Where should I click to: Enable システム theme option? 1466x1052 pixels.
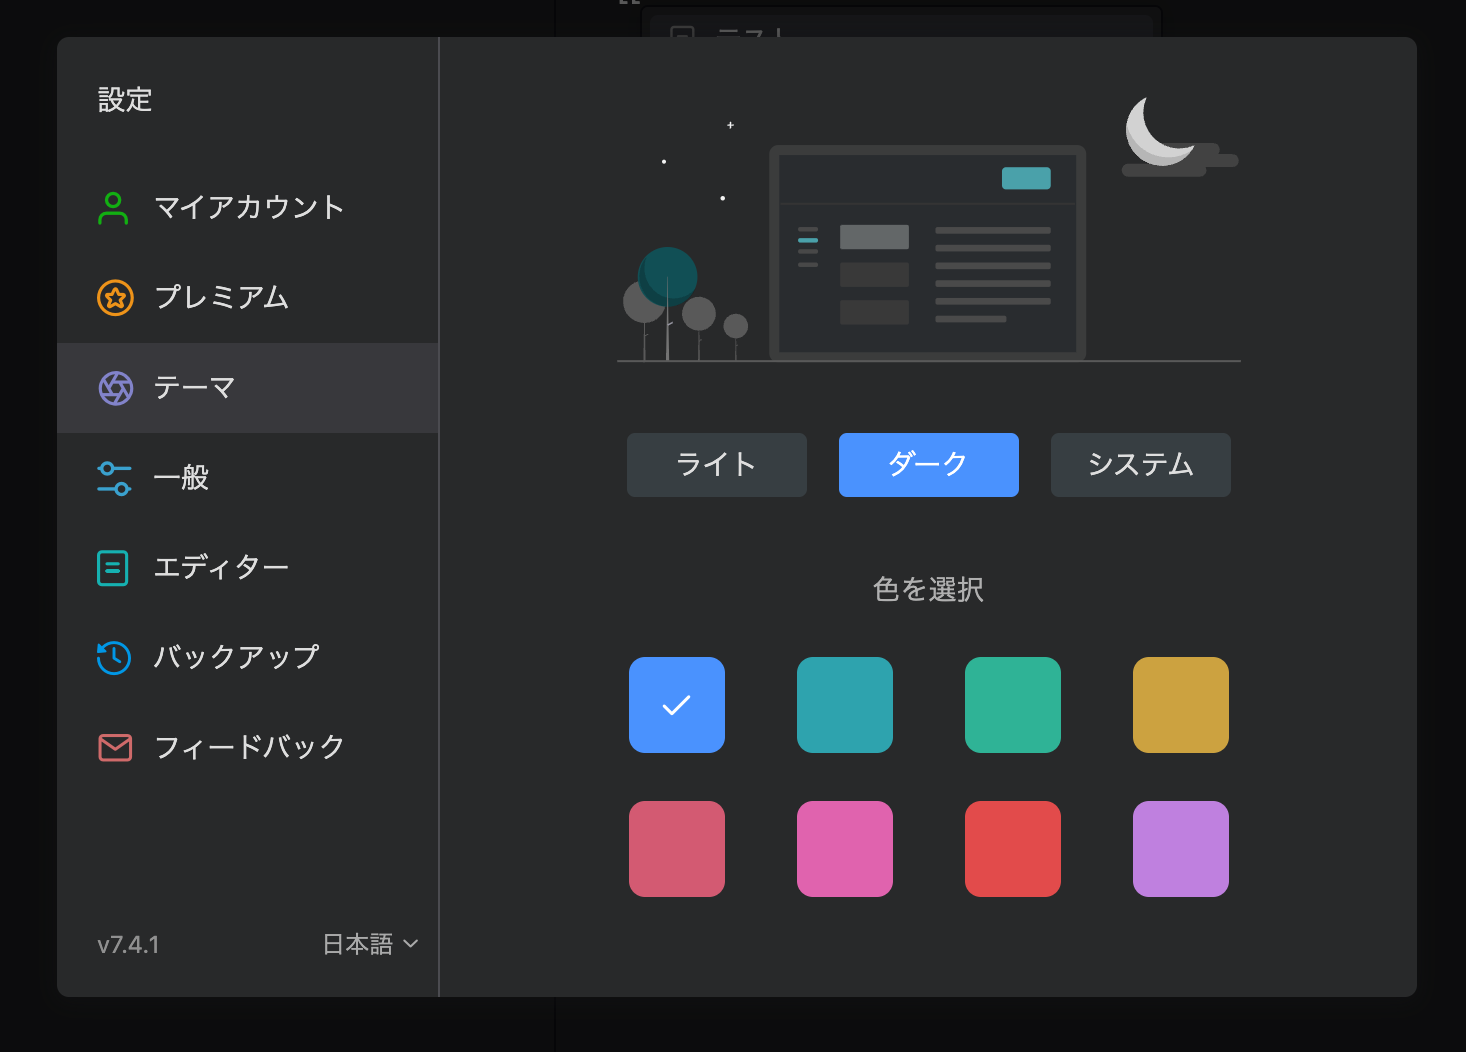(1140, 464)
